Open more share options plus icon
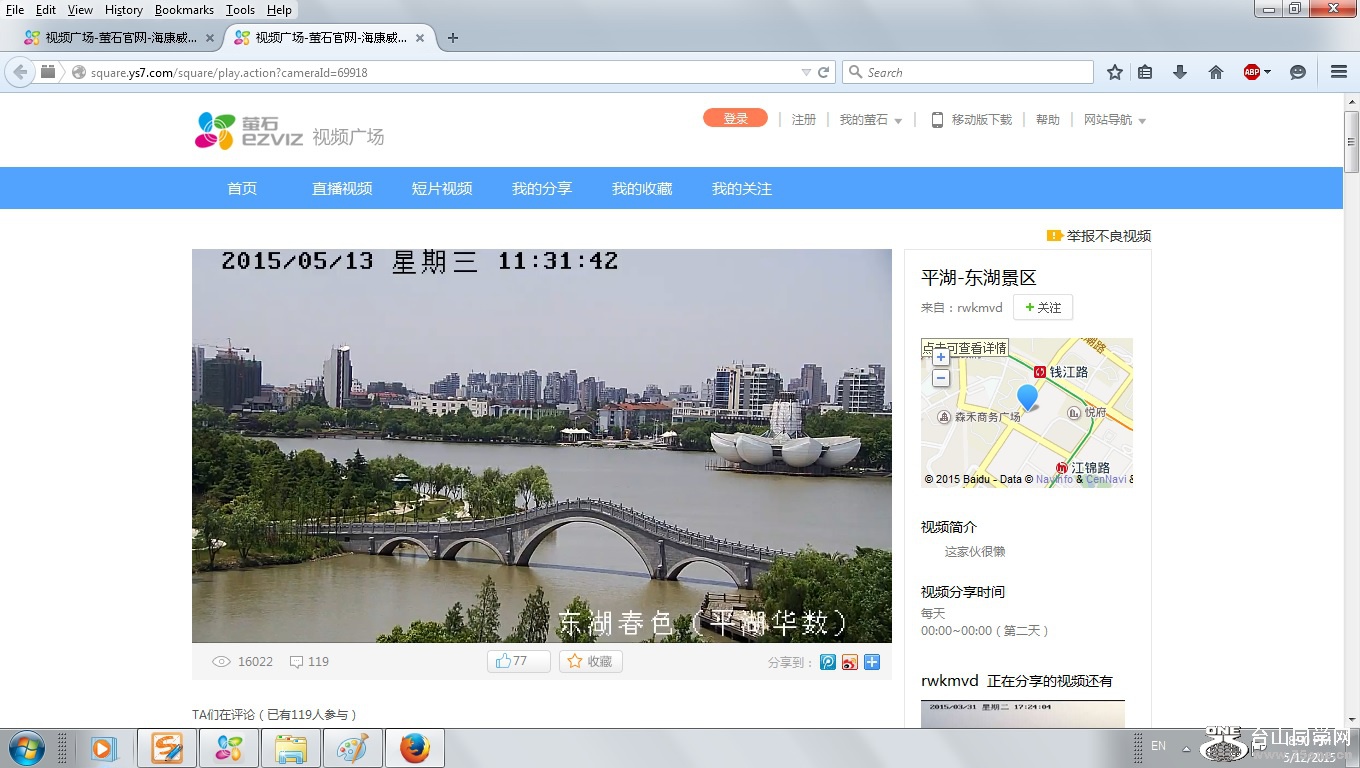Image resolution: width=1360 pixels, height=768 pixels. [872, 662]
